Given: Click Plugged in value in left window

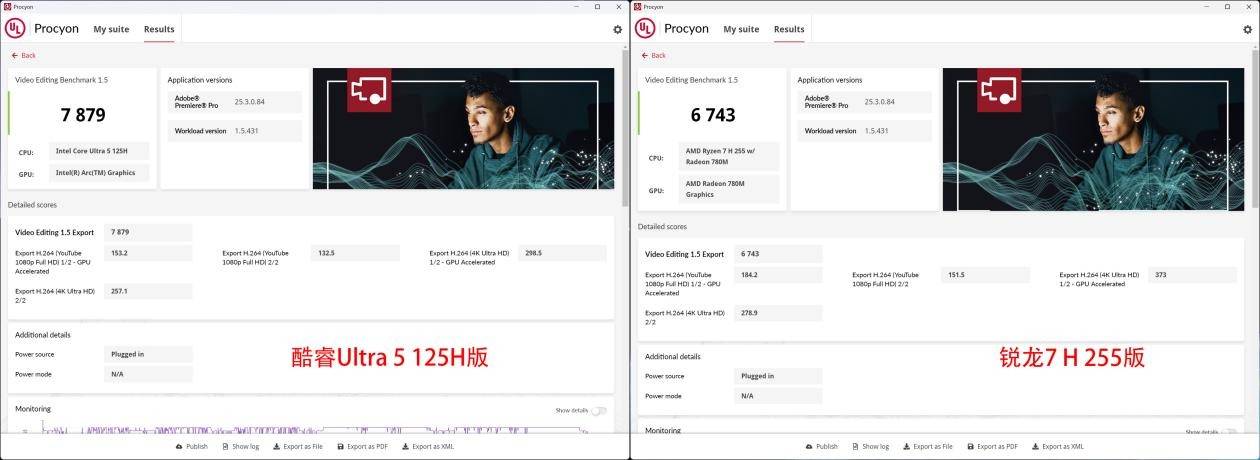Looking at the screenshot, I should point(148,354).
